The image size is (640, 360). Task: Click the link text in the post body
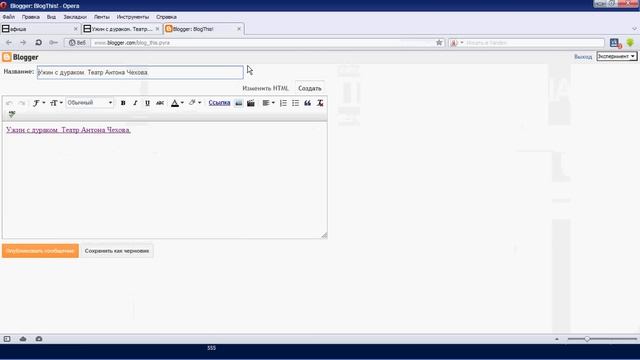[x=68, y=130]
